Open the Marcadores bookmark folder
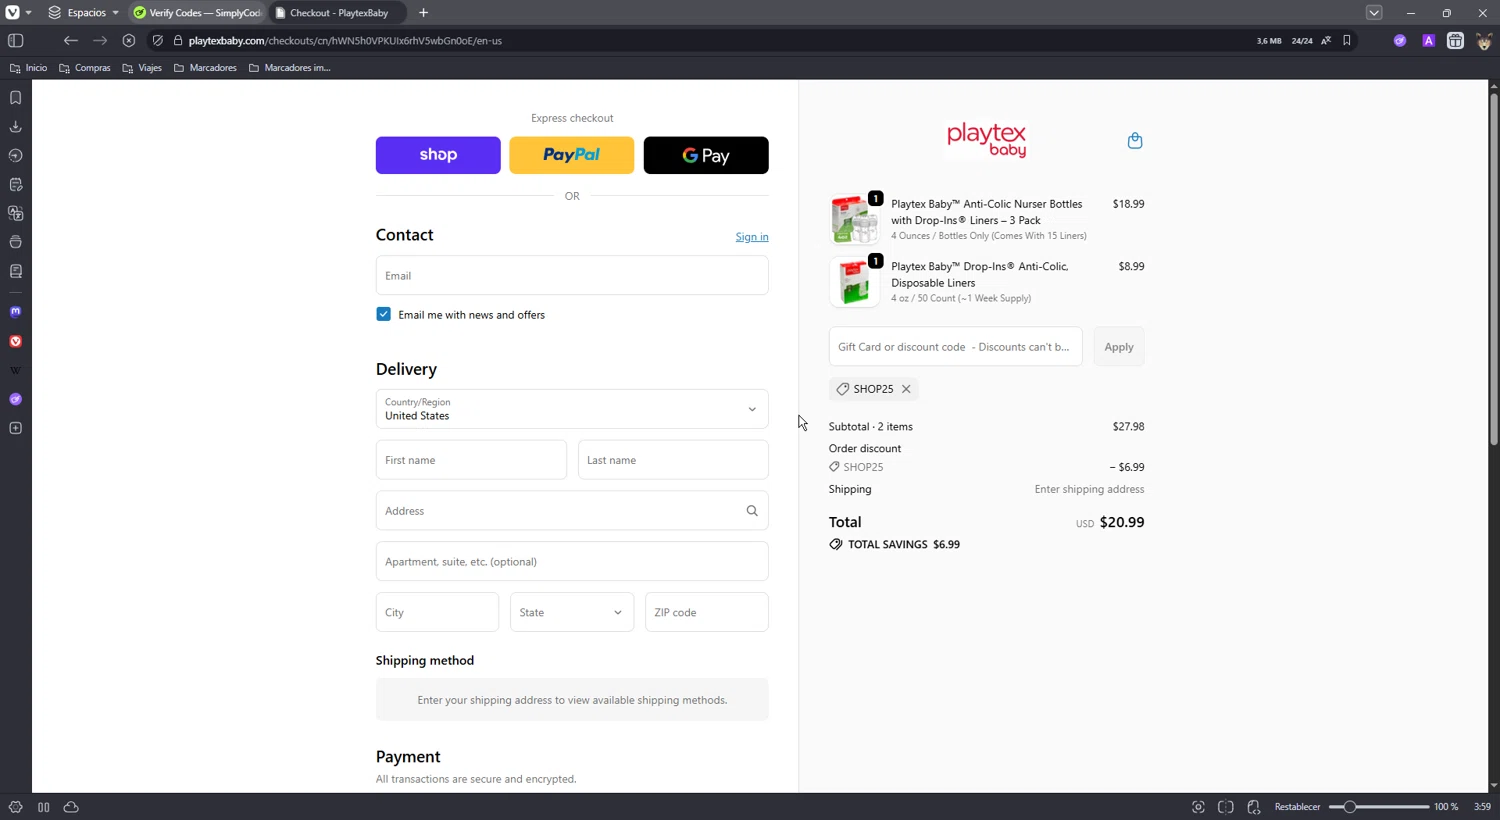Screen dimensions: 1500x820 (x=205, y=68)
